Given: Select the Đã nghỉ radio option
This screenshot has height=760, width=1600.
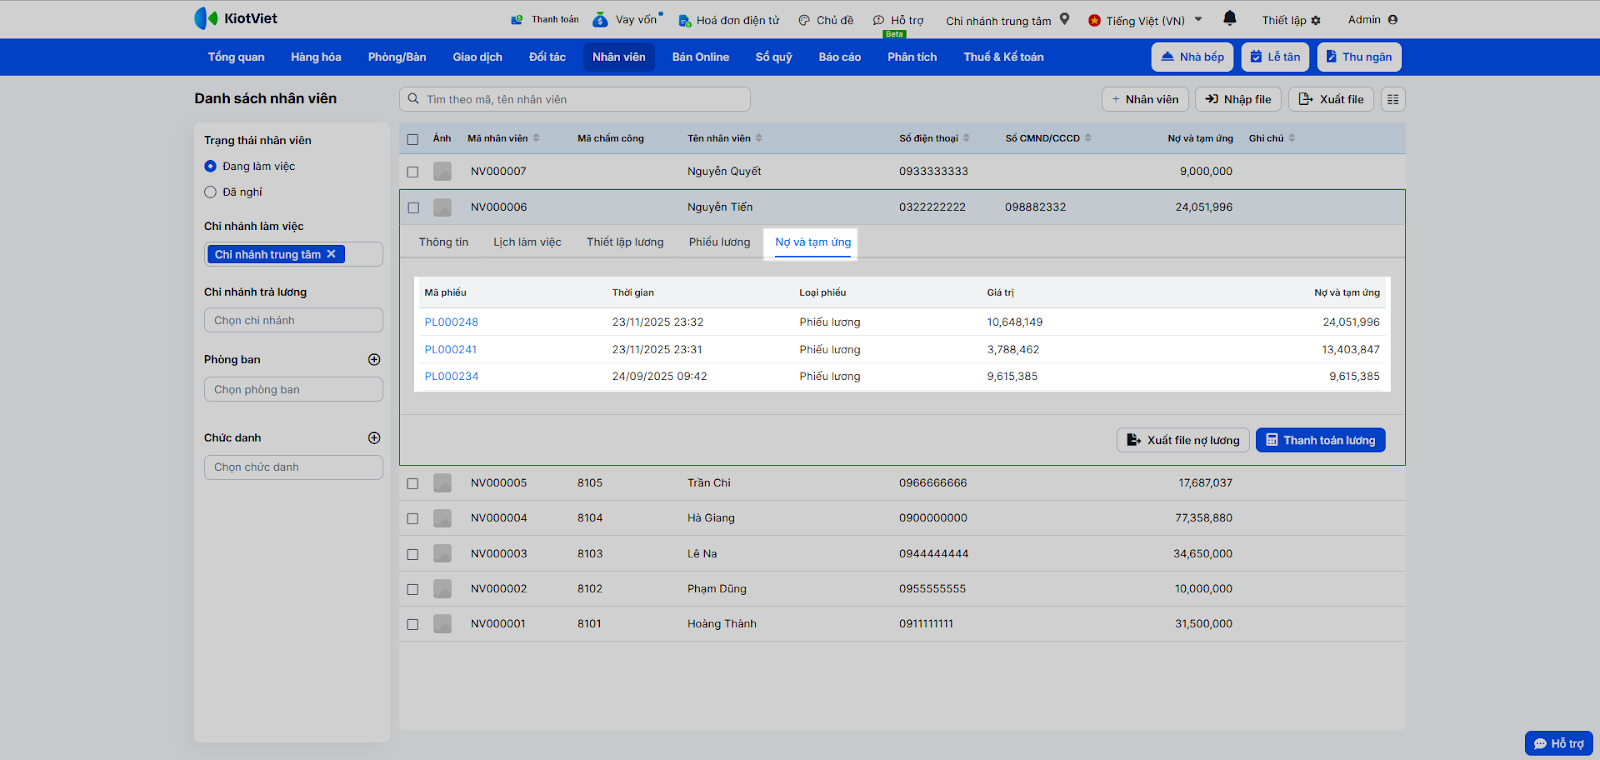Looking at the screenshot, I should tap(211, 192).
